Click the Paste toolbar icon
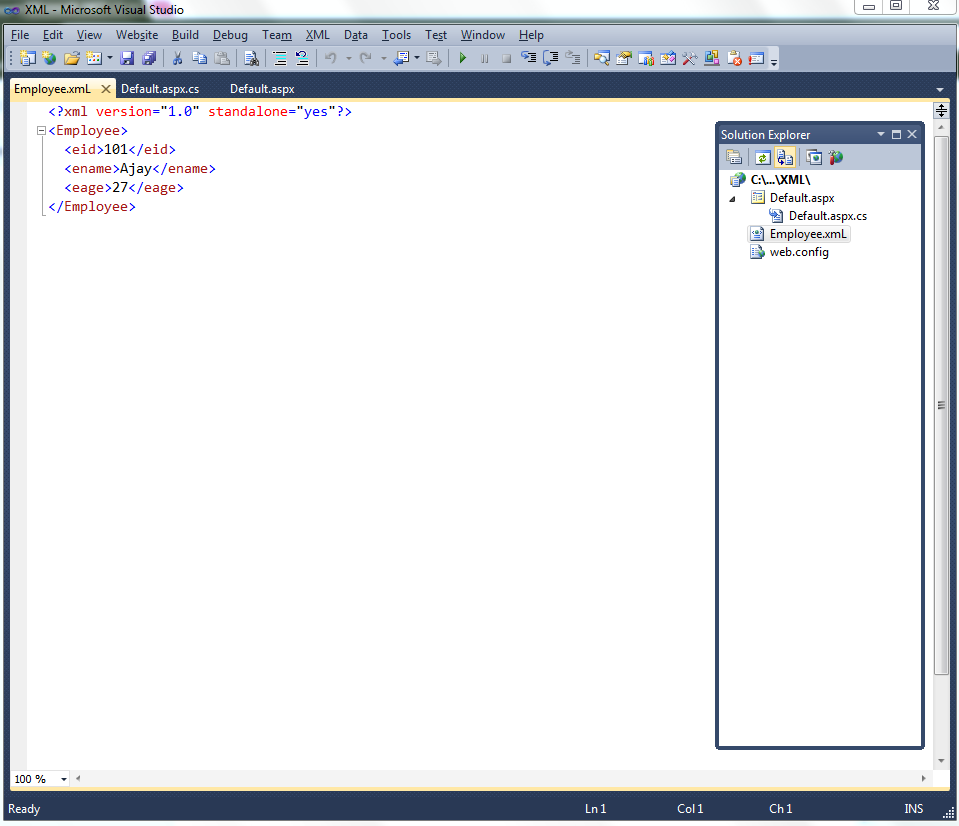 tap(223, 57)
